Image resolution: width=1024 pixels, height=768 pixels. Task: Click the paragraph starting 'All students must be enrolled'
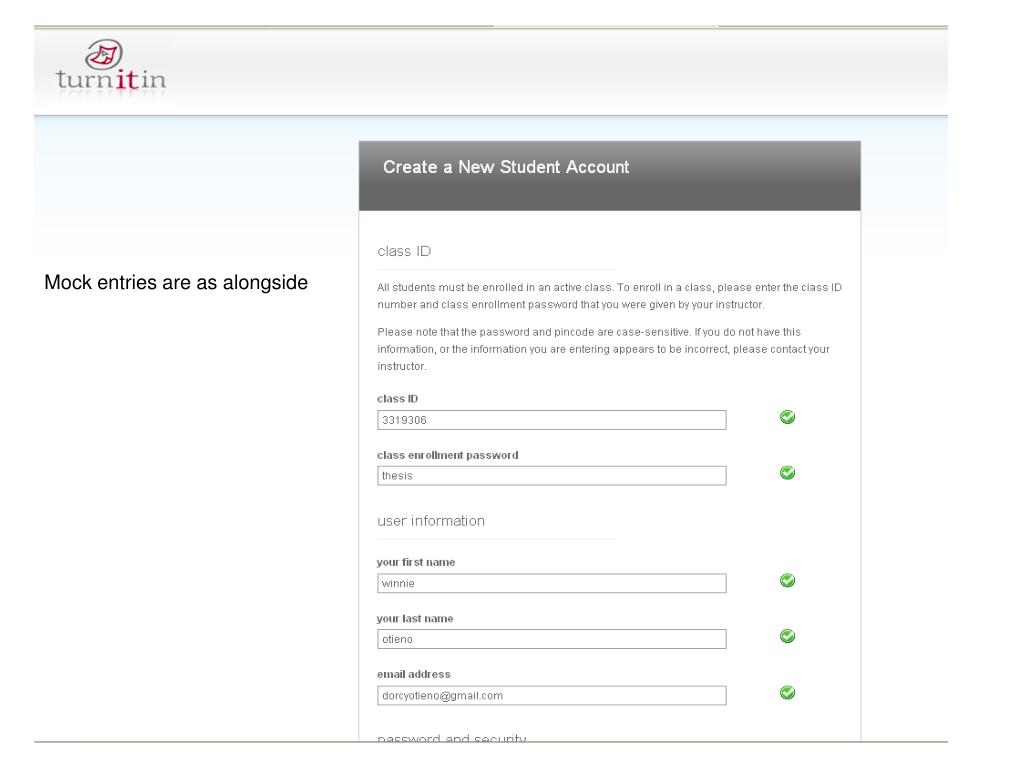pos(609,296)
